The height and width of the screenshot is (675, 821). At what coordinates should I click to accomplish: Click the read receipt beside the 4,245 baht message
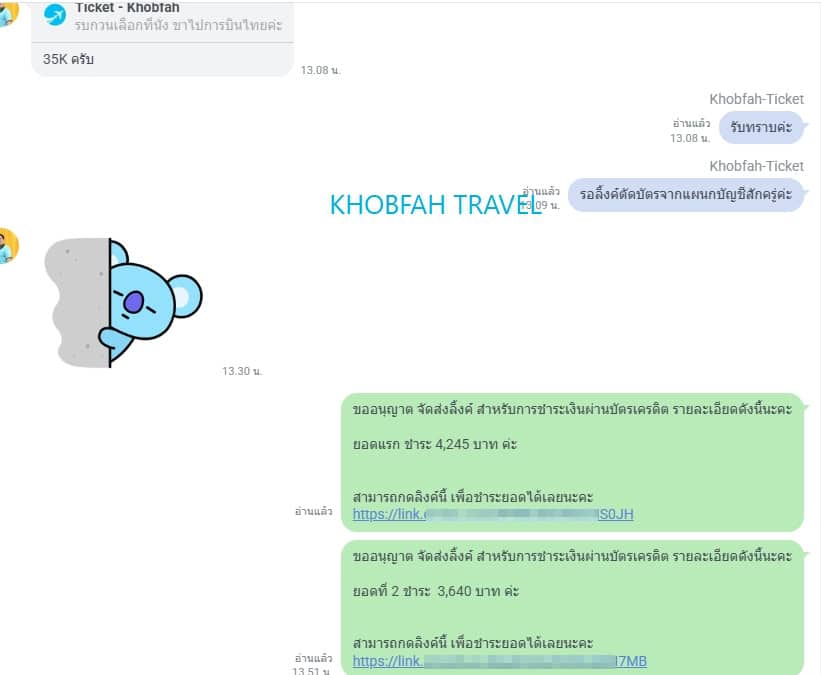[x=313, y=511]
